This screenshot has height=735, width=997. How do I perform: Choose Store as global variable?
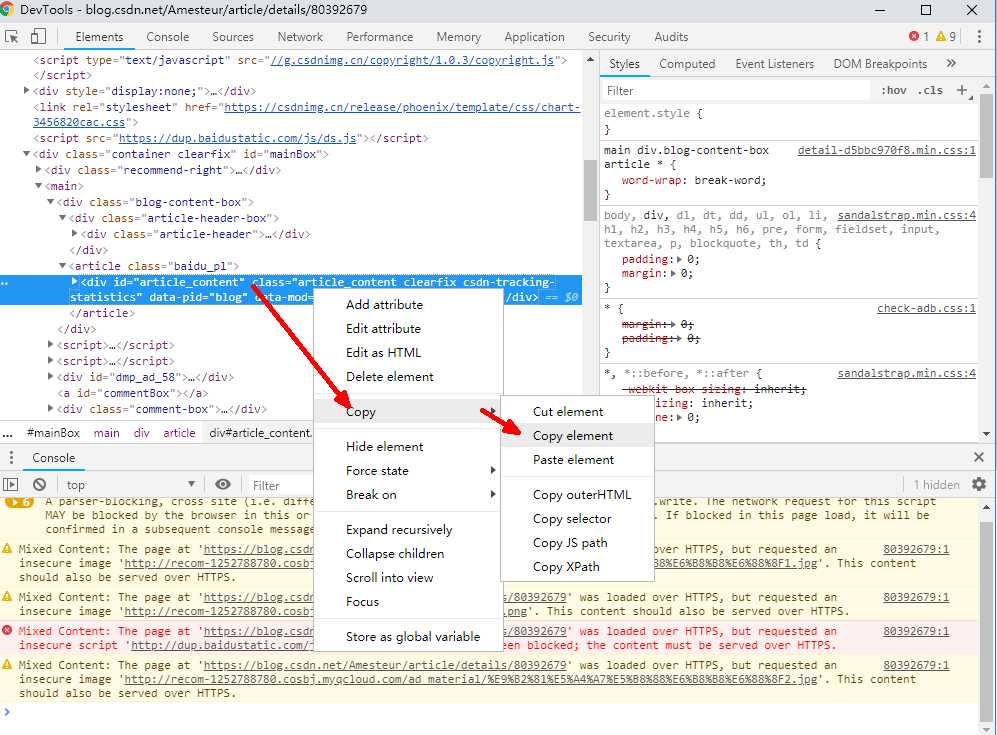(408, 636)
